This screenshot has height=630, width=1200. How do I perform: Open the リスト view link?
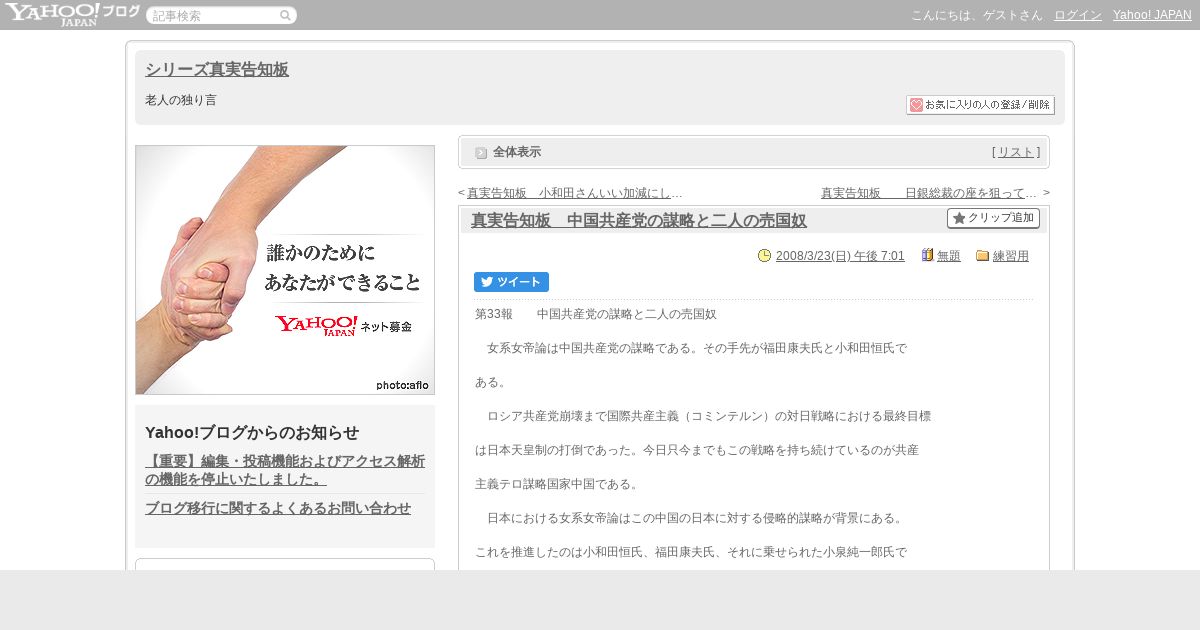click(1016, 152)
